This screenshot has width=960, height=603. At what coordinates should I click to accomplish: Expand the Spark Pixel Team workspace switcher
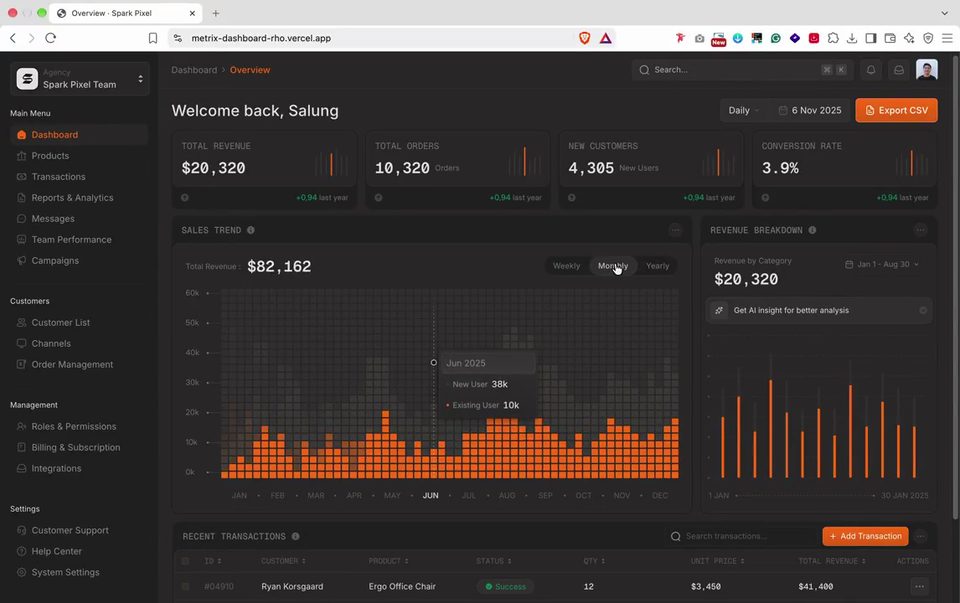tap(80, 79)
